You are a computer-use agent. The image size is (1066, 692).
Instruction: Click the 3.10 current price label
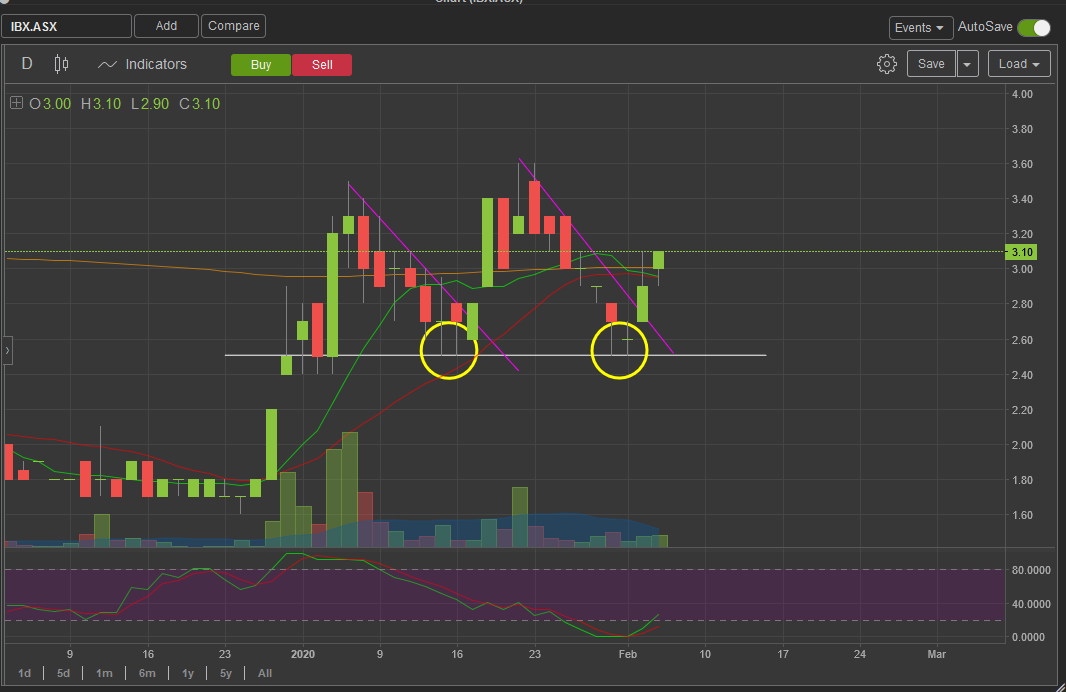pos(1021,252)
